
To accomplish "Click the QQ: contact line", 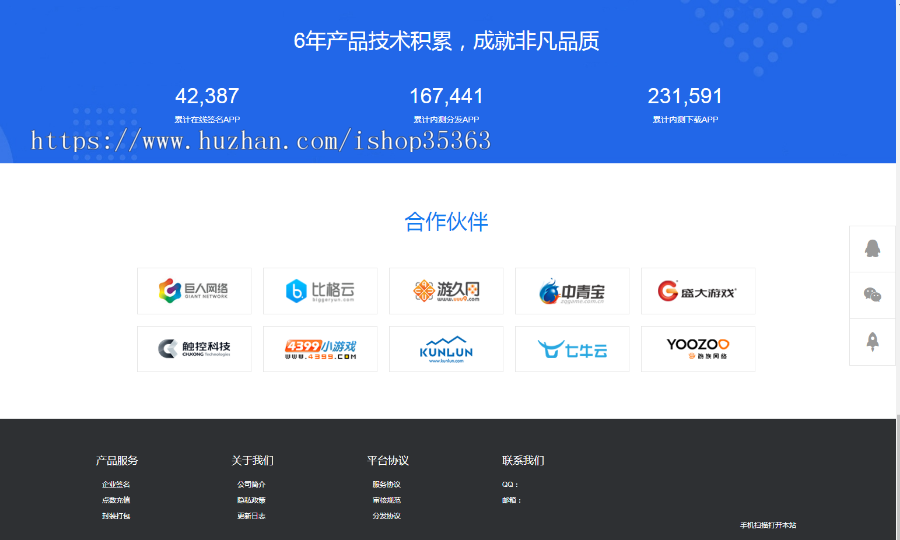I will click(510, 484).
